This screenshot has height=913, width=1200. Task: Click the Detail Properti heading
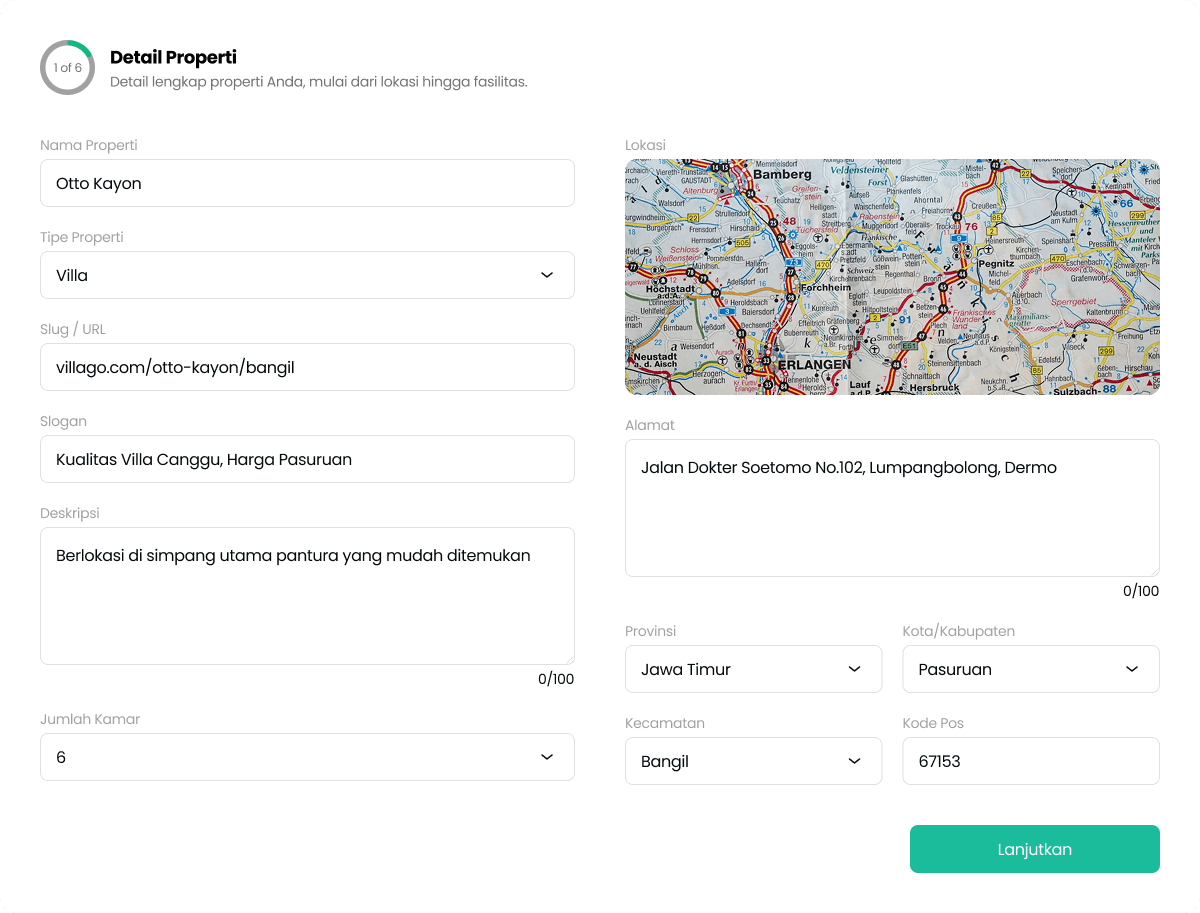173,57
